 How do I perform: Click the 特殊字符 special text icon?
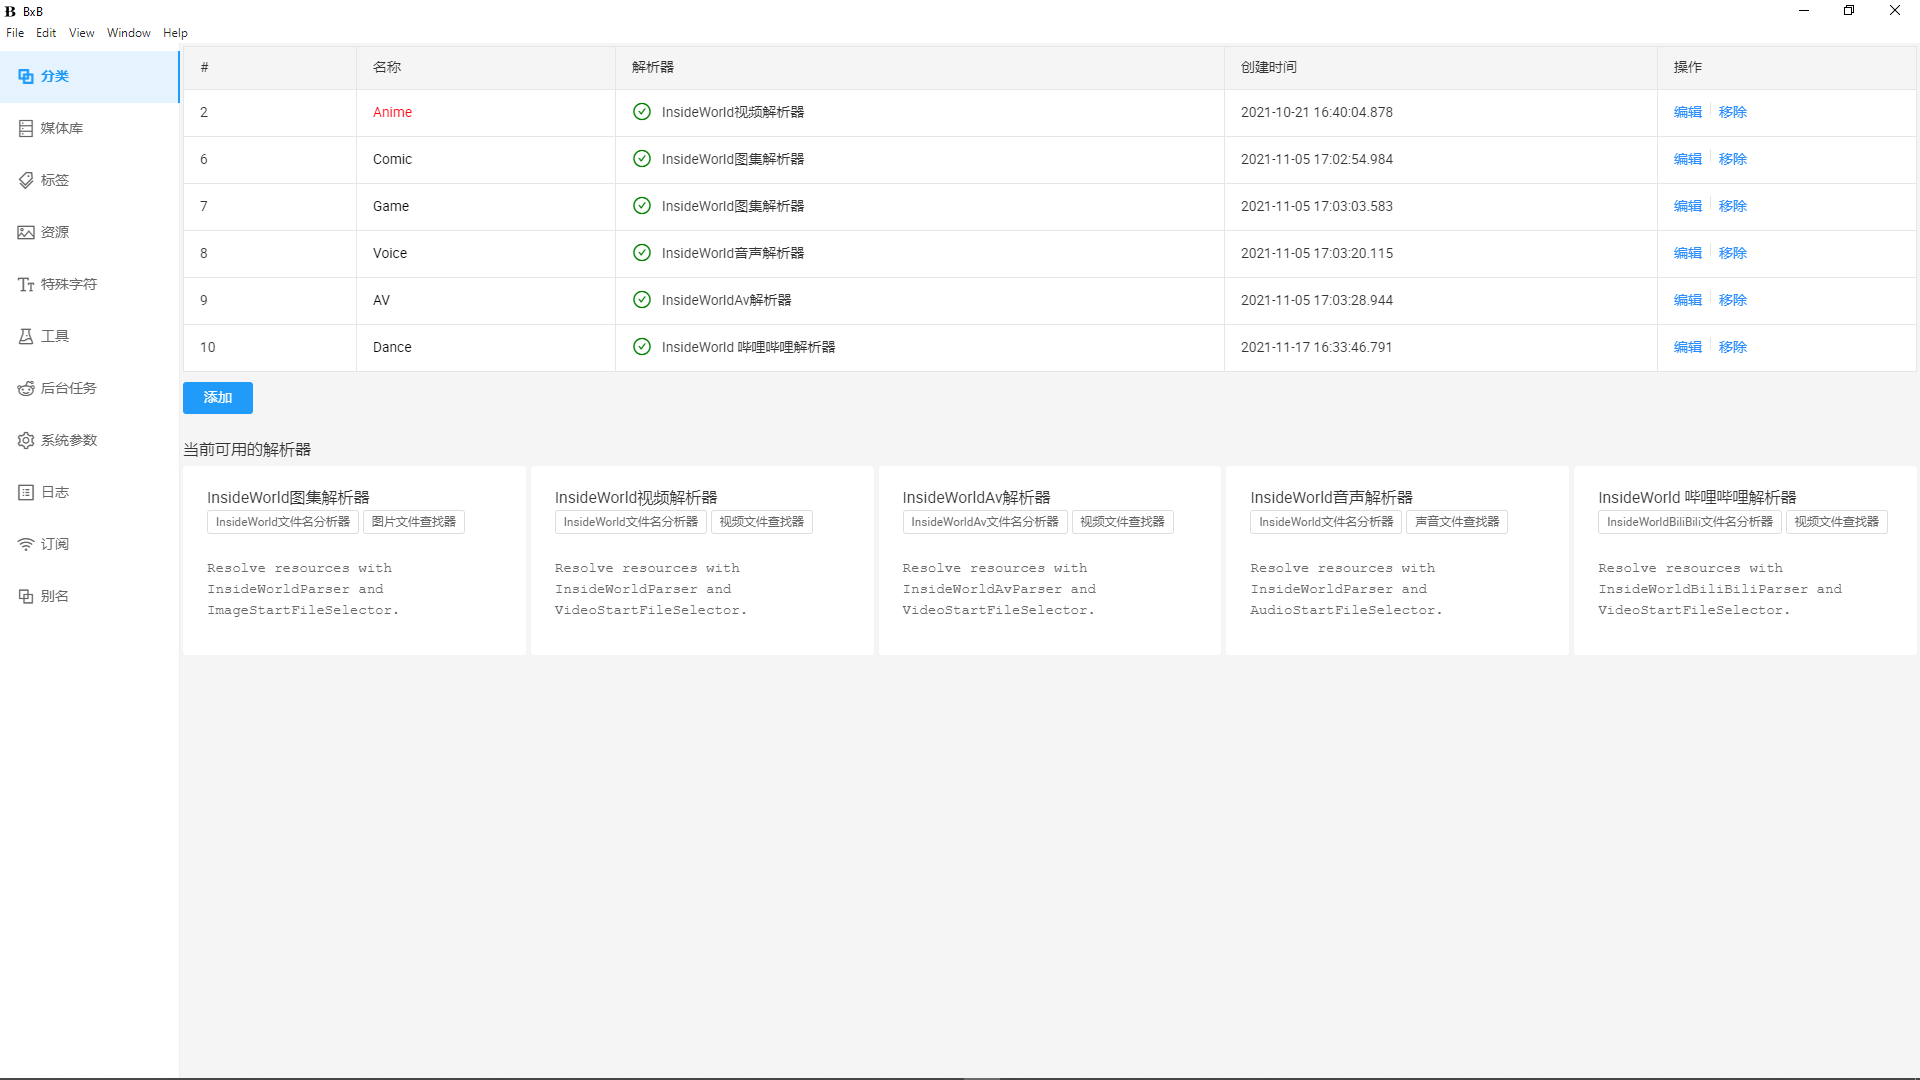click(x=26, y=284)
